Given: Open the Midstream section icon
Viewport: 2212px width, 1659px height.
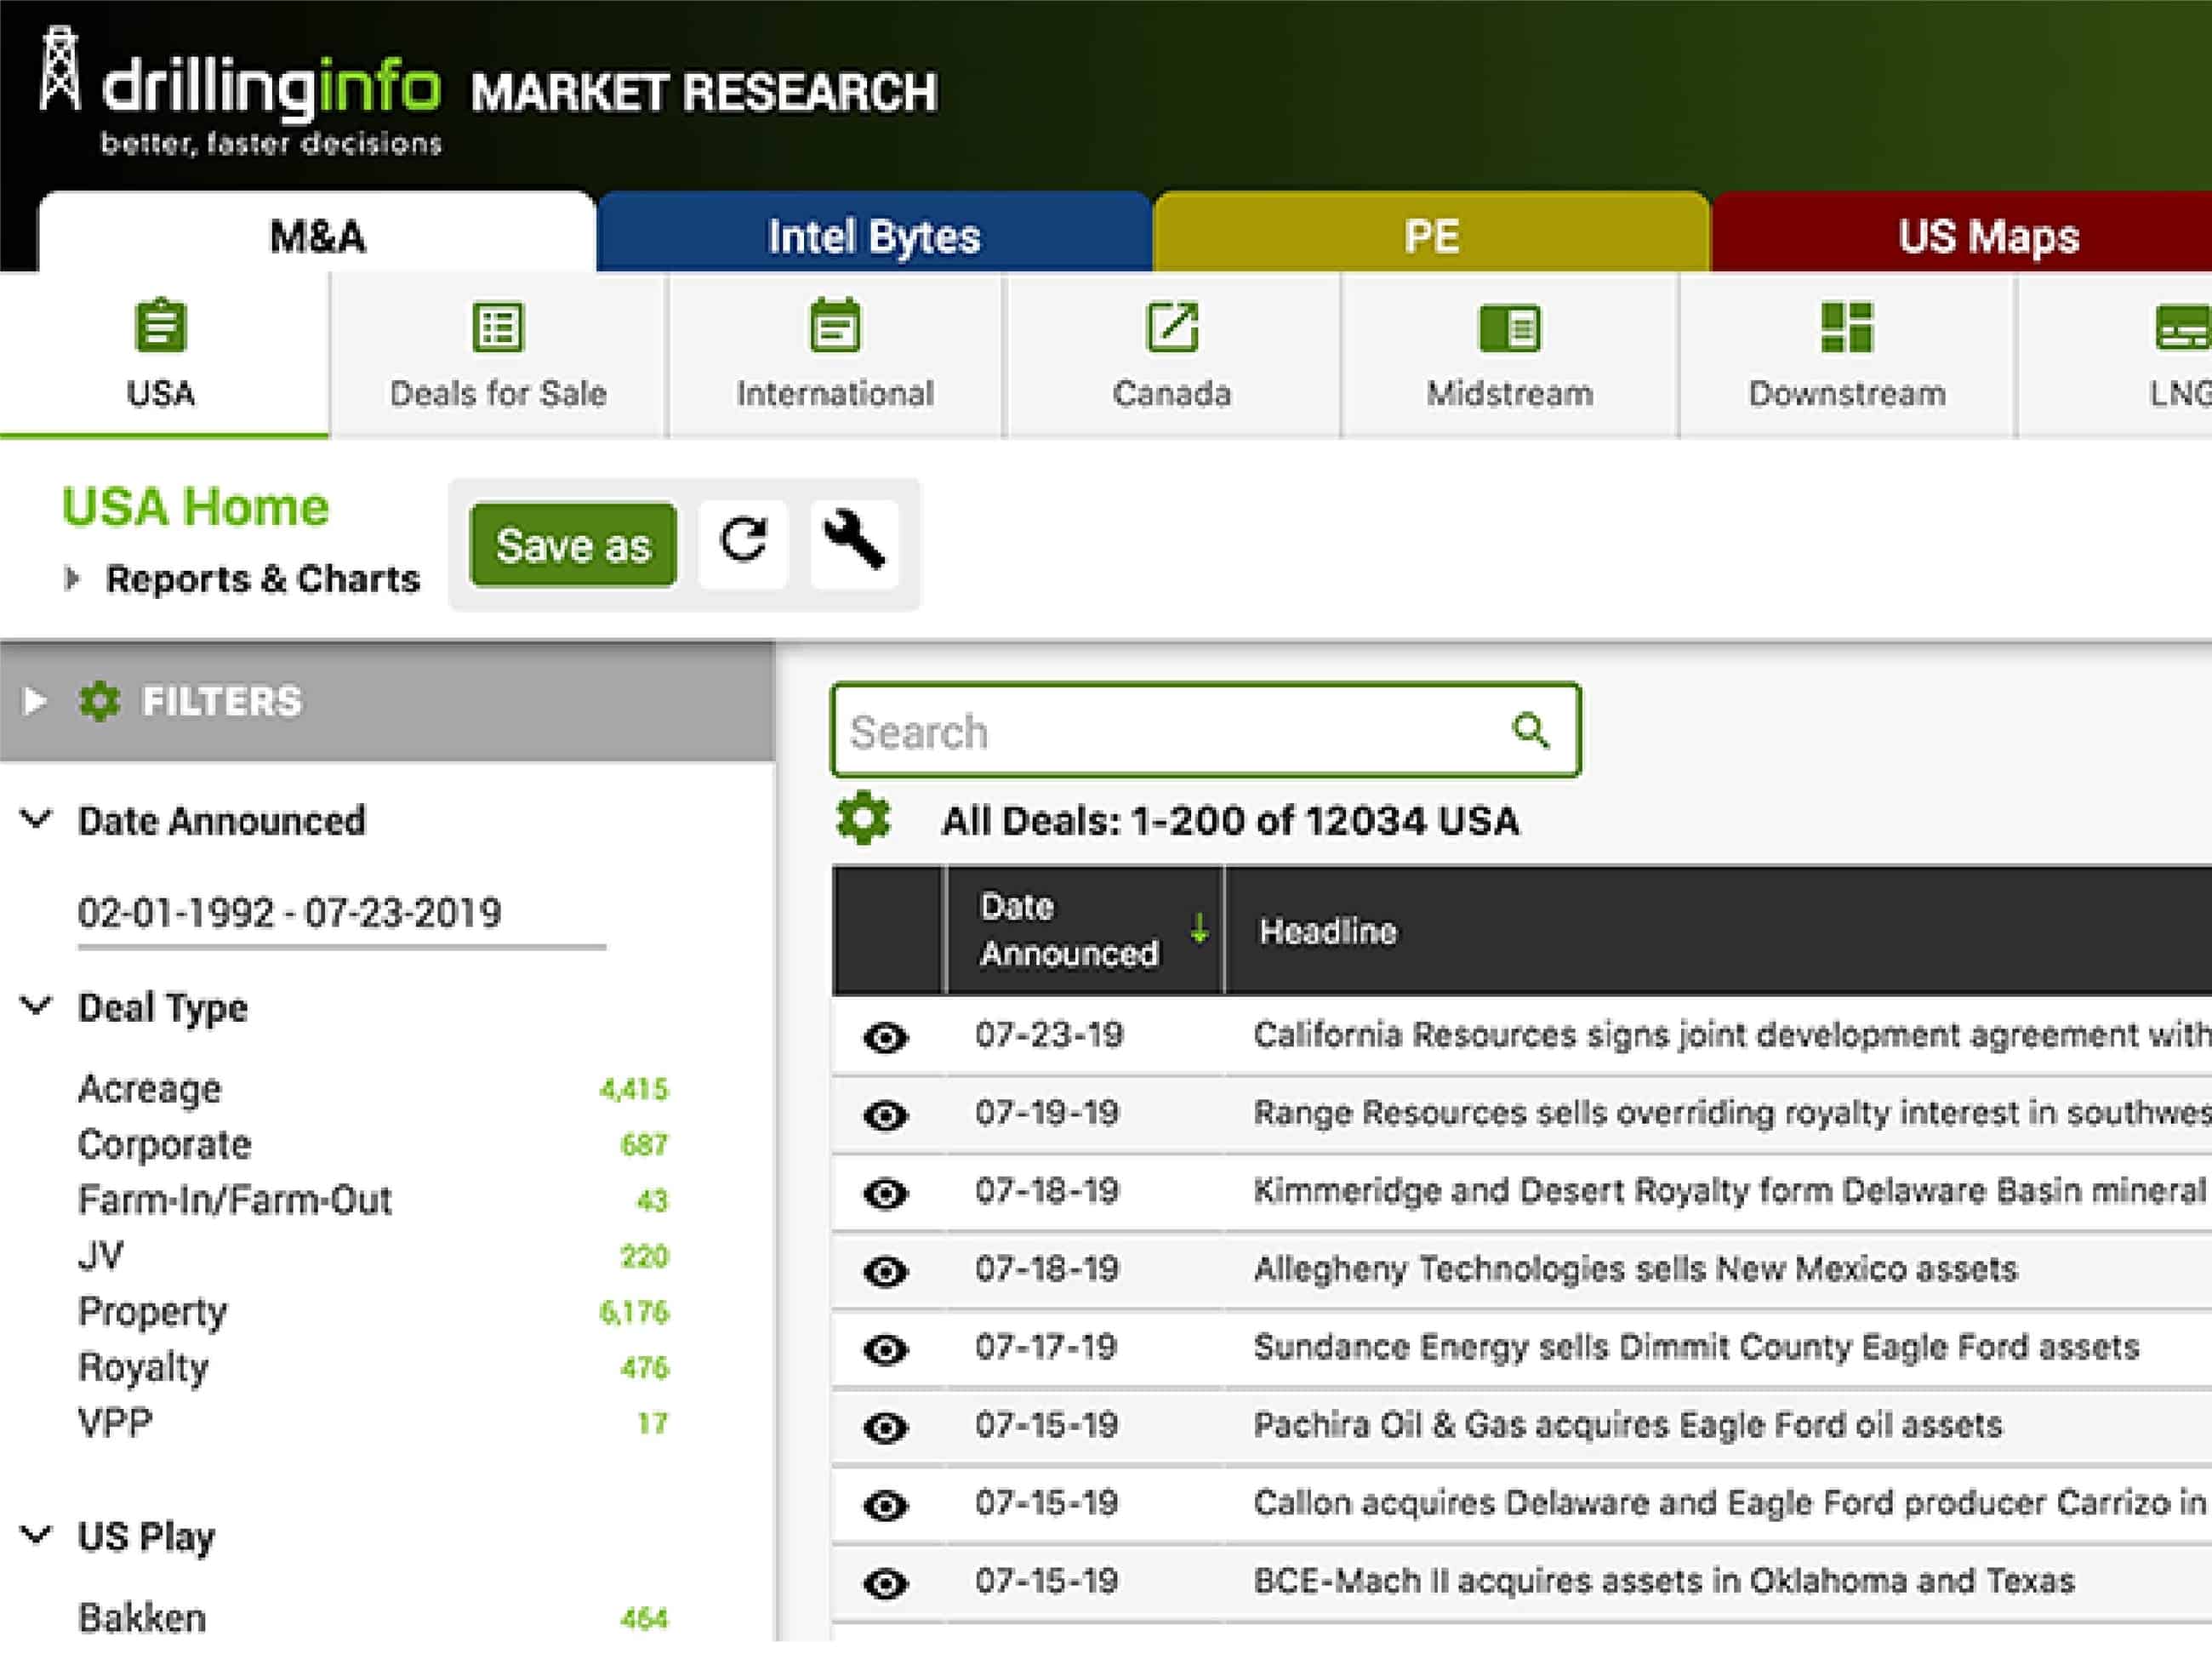Looking at the screenshot, I should [1509, 328].
